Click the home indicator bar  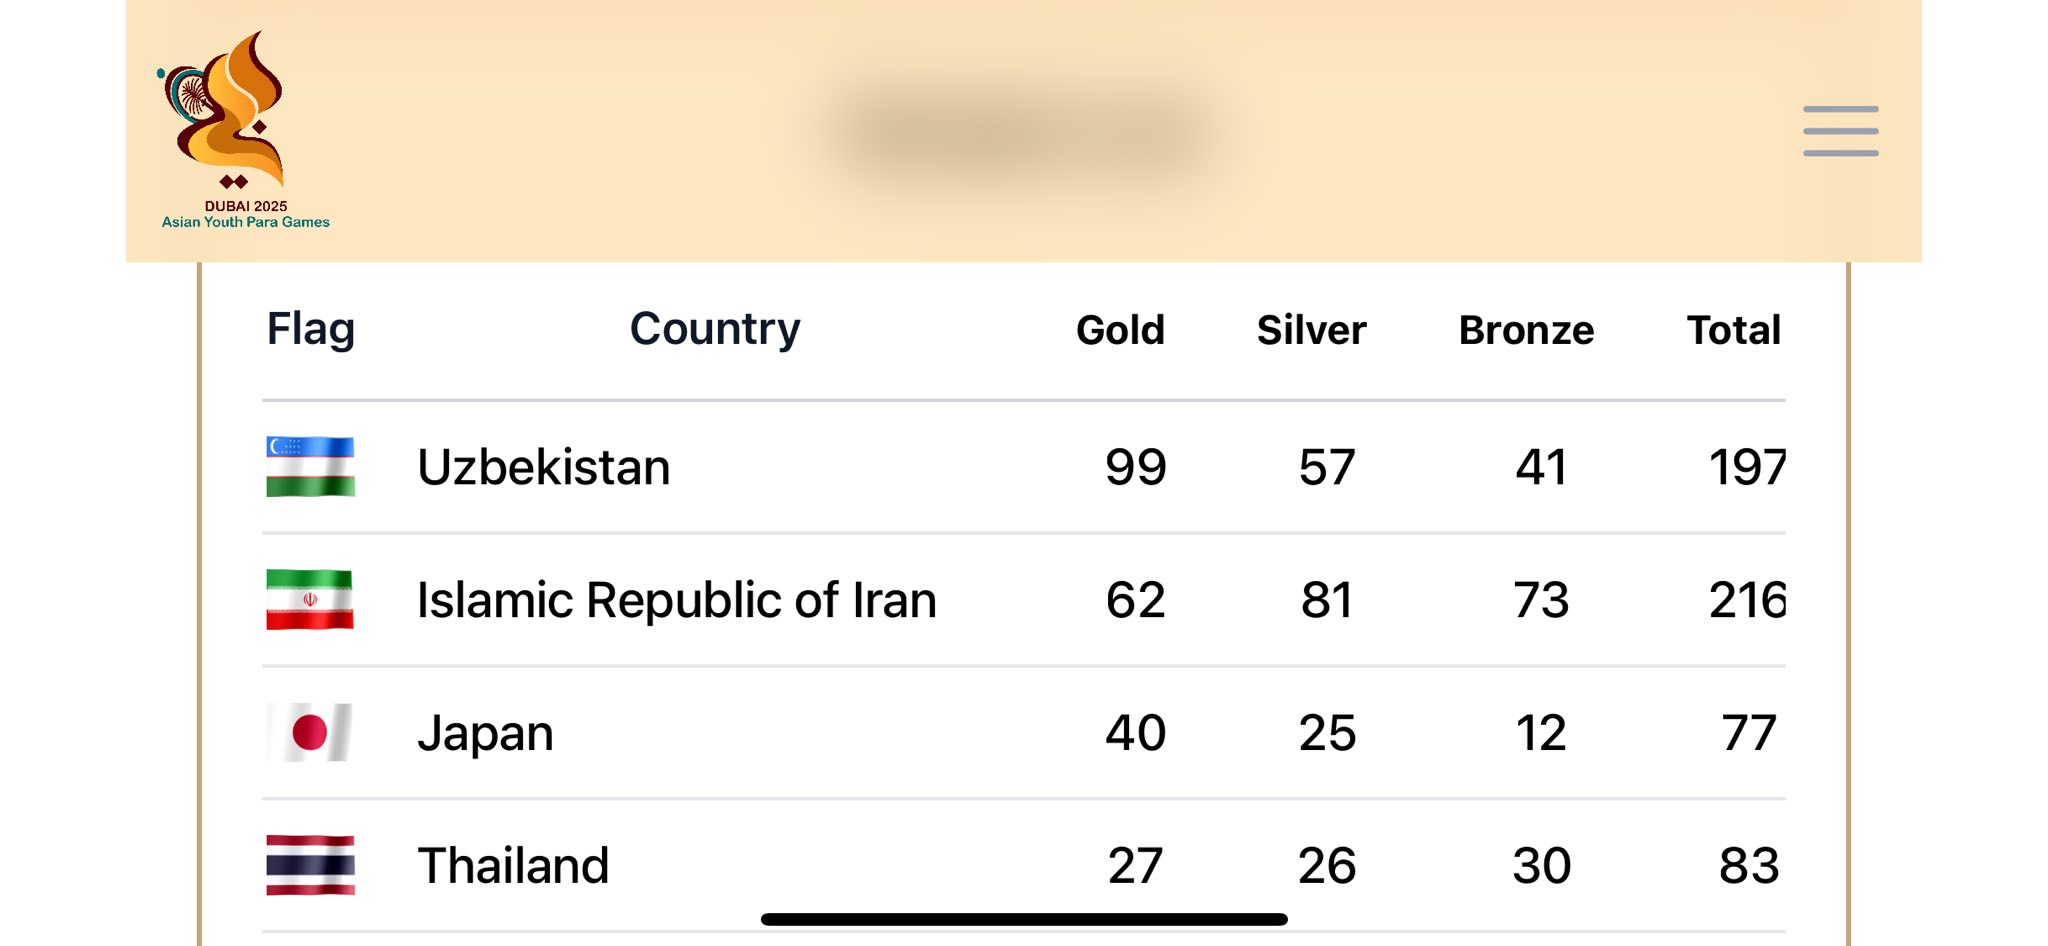[x=1024, y=919]
